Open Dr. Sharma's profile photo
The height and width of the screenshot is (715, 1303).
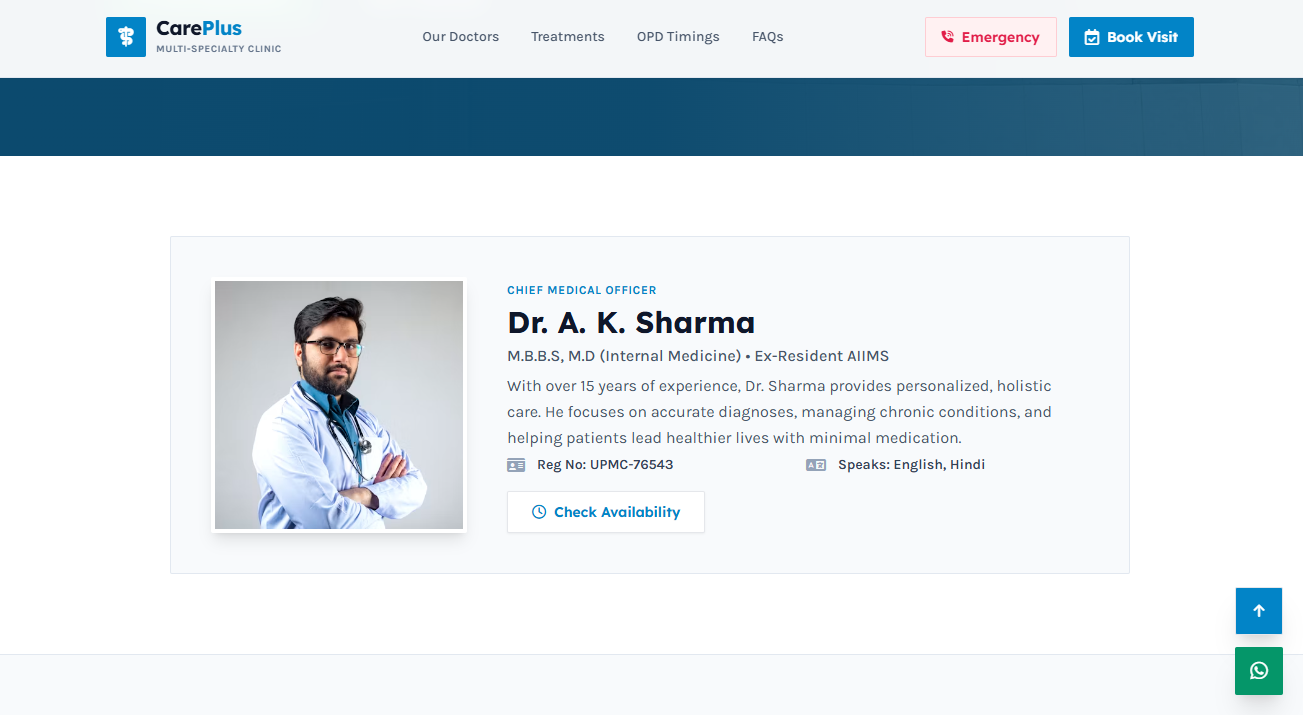(339, 405)
